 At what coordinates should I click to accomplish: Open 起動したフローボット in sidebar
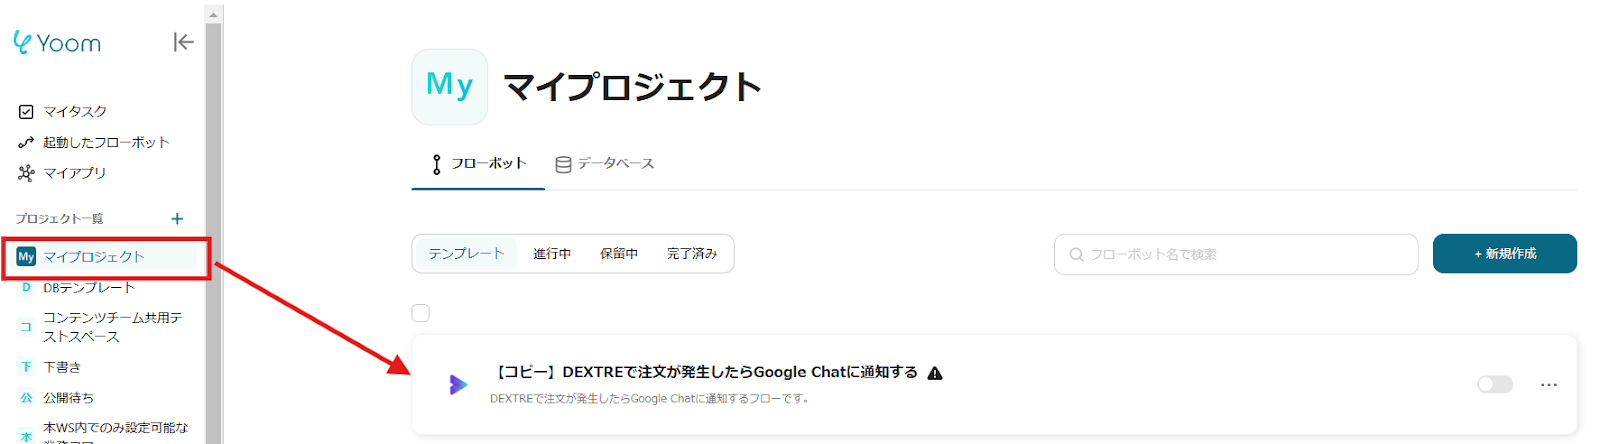(105, 142)
